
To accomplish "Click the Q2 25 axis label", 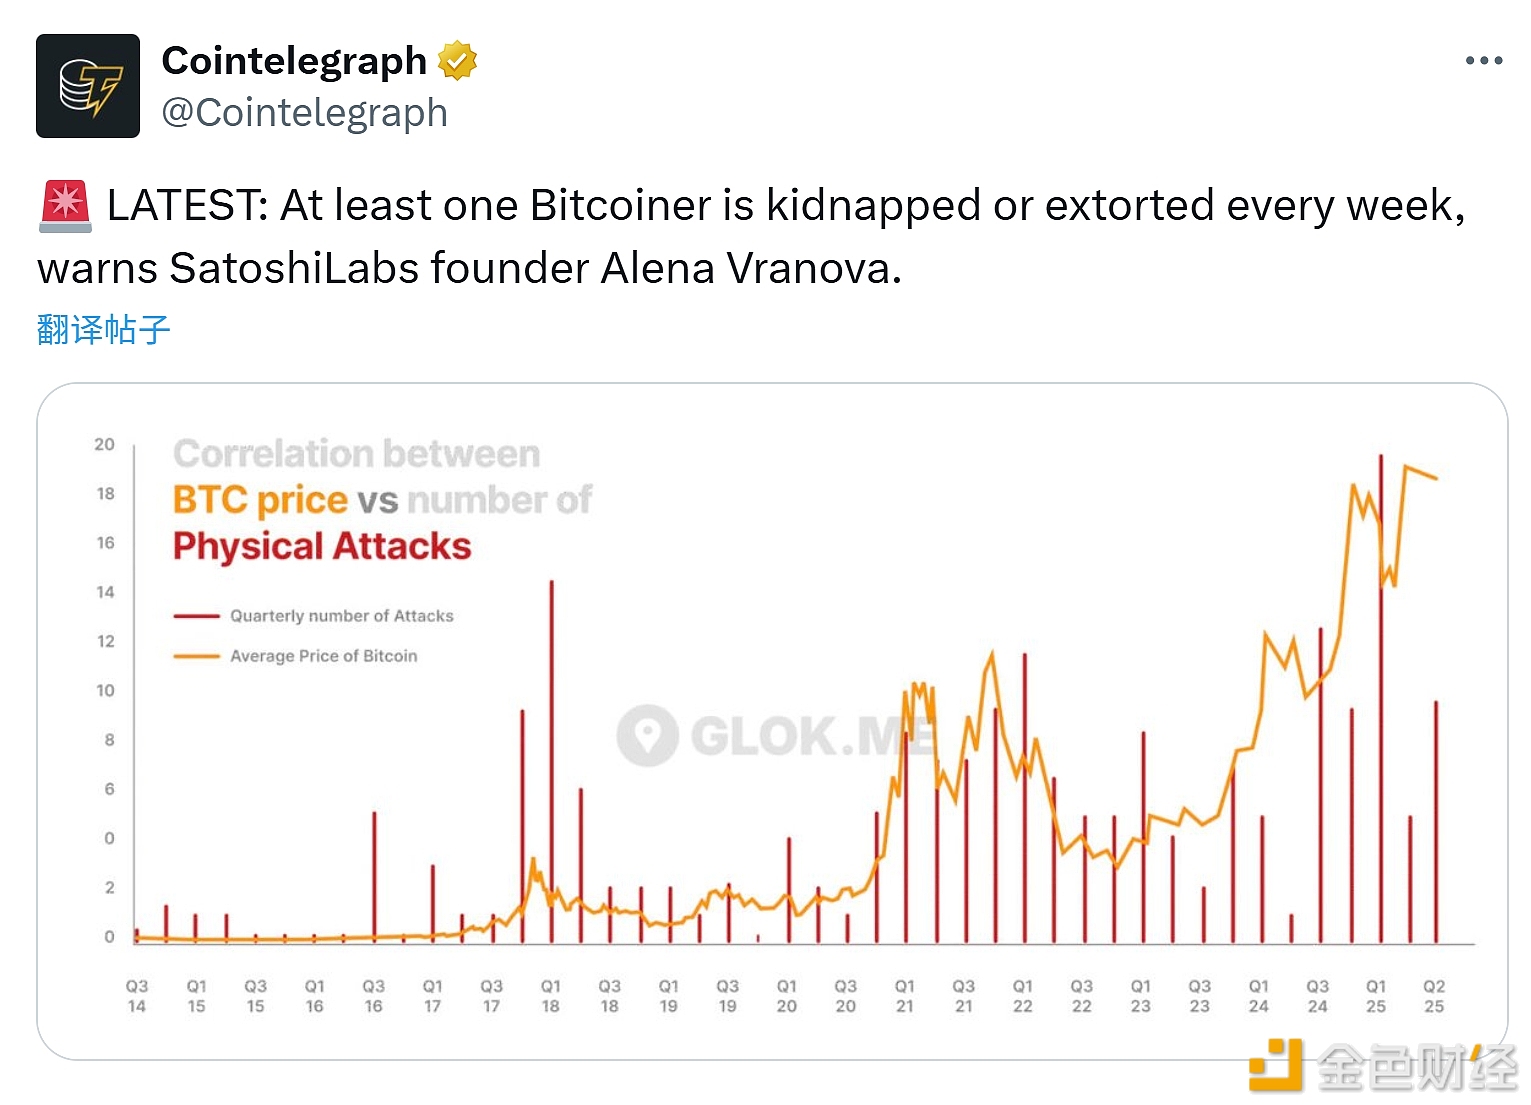I will tap(1434, 996).
